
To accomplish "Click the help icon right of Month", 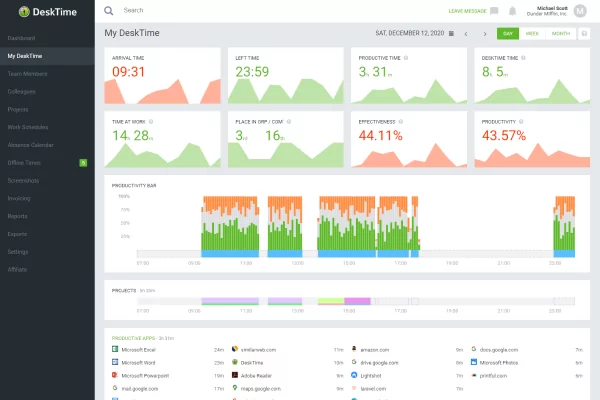I will (584, 34).
